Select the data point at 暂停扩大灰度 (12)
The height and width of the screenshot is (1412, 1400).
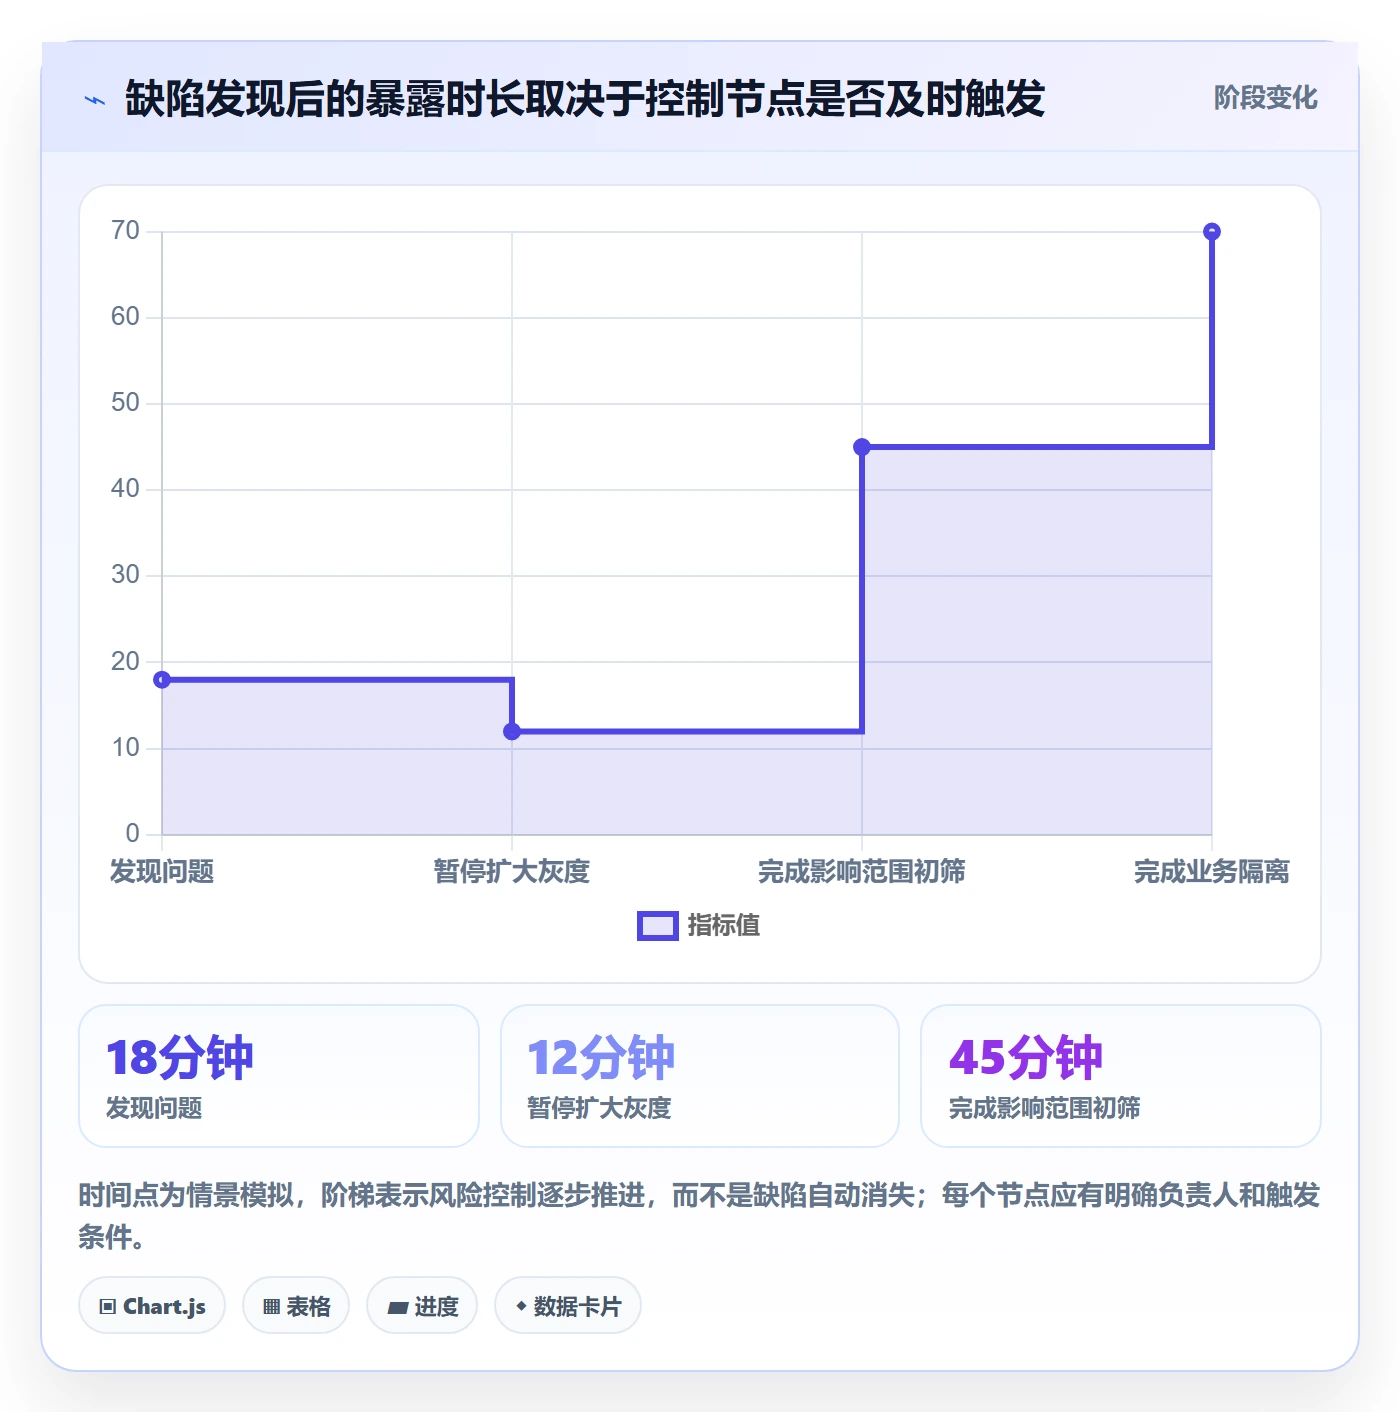click(x=512, y=731)
